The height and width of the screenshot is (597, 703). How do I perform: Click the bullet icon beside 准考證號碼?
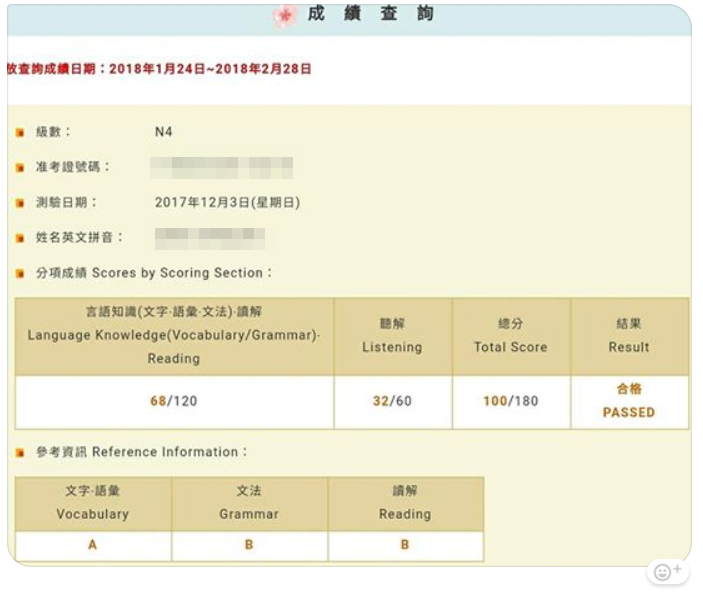coord(20,167)
